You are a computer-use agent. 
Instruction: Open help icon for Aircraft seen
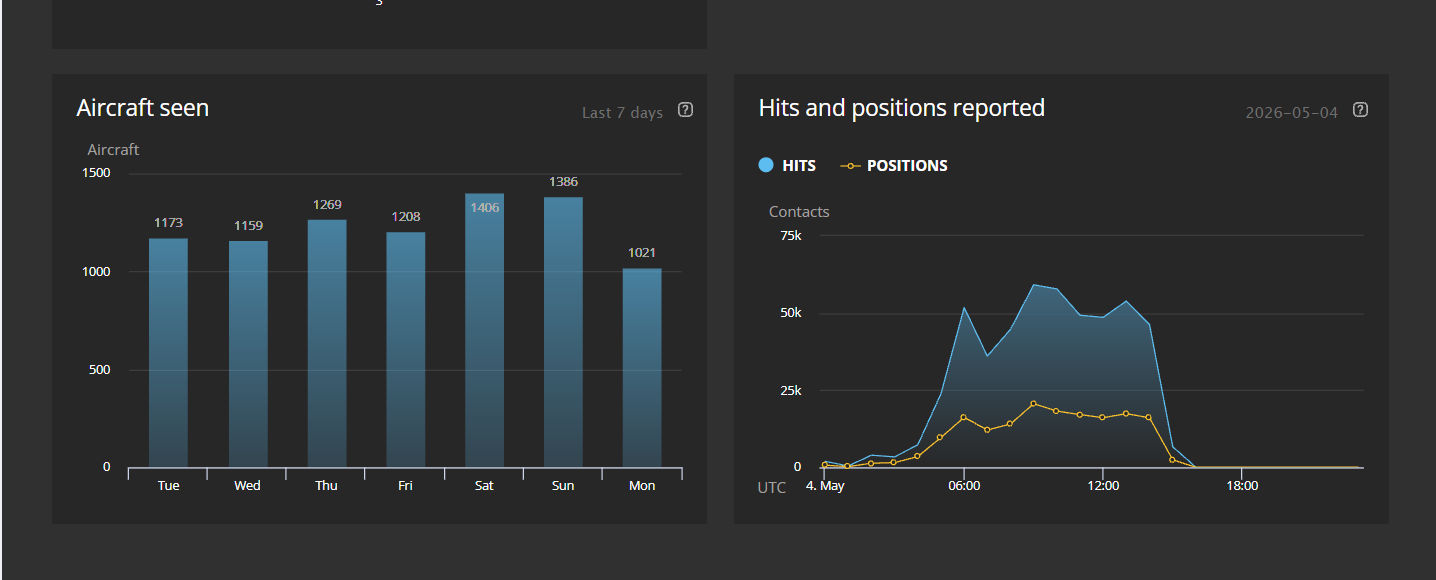point(685,110)
